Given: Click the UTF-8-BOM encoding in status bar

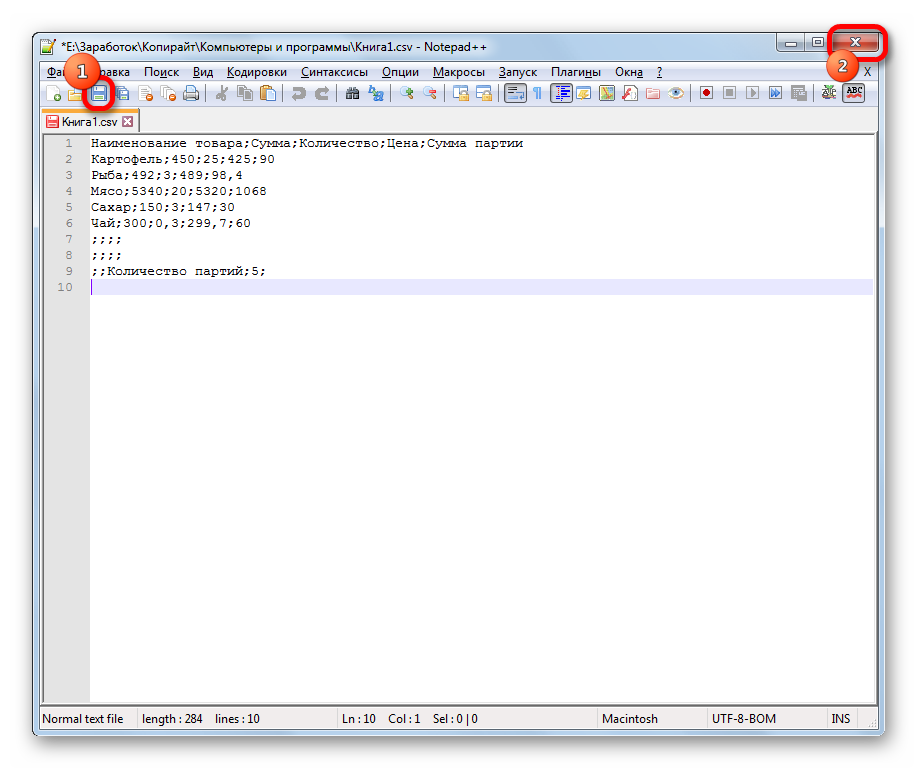Looking at the screenshot, I should tap(743, 718).
